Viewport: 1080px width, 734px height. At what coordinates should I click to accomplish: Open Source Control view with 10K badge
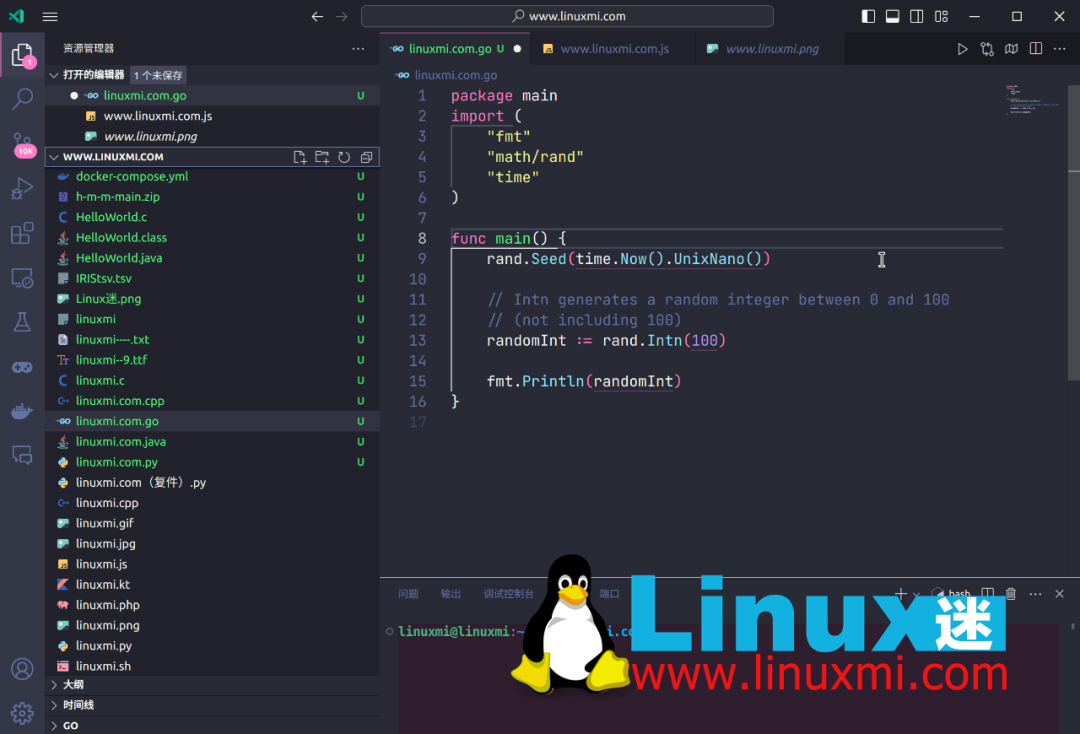click(x=22, y=145)
